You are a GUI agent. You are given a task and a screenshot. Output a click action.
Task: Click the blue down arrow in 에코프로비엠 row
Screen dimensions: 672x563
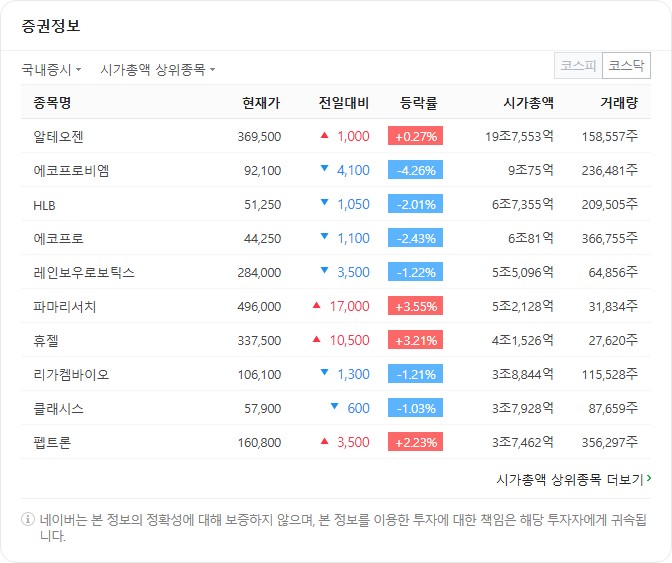(324, 170)
